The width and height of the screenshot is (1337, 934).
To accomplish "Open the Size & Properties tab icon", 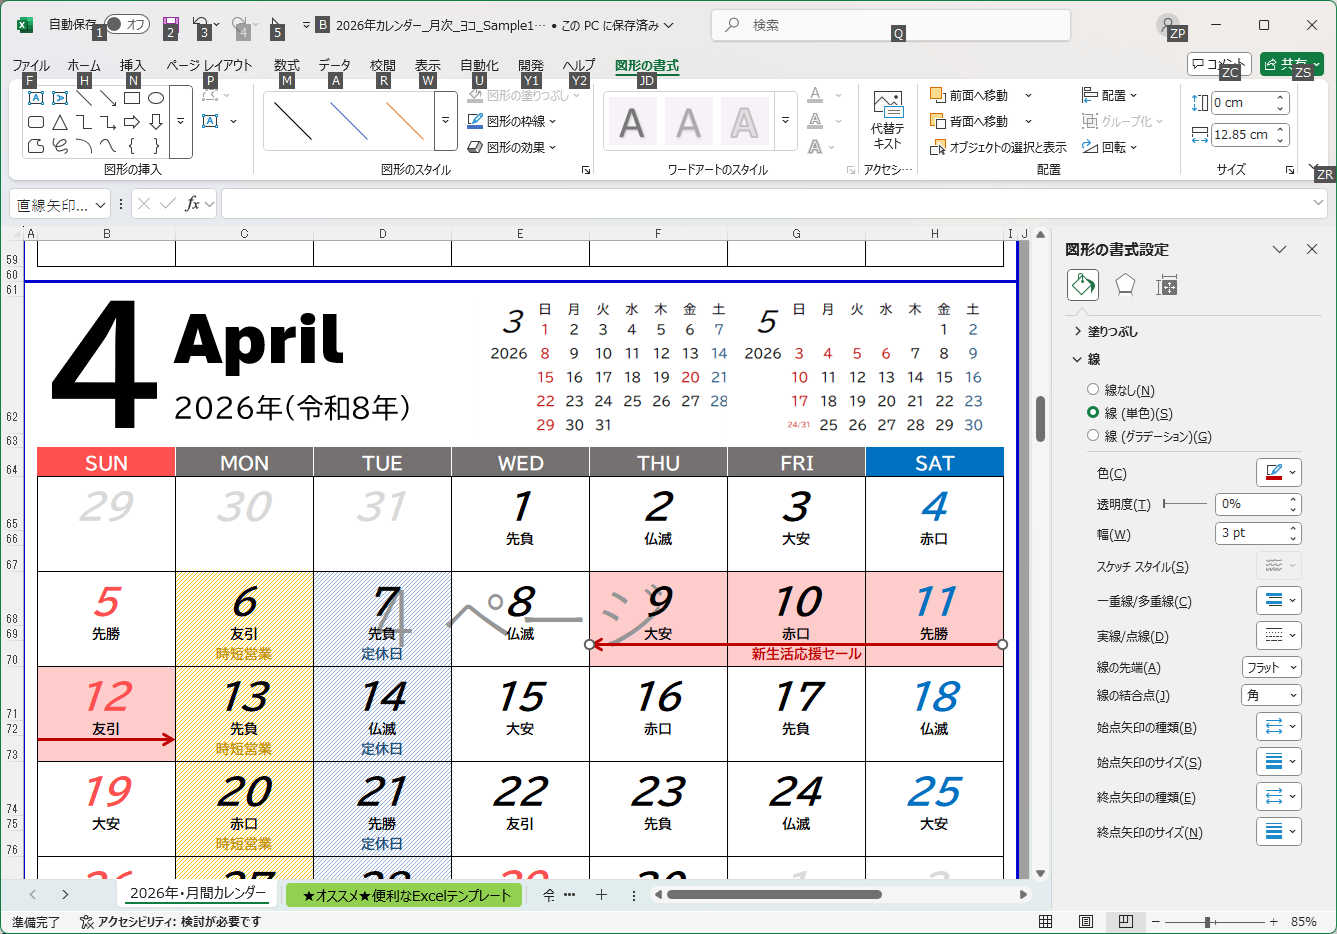I will coord(1166,285).
